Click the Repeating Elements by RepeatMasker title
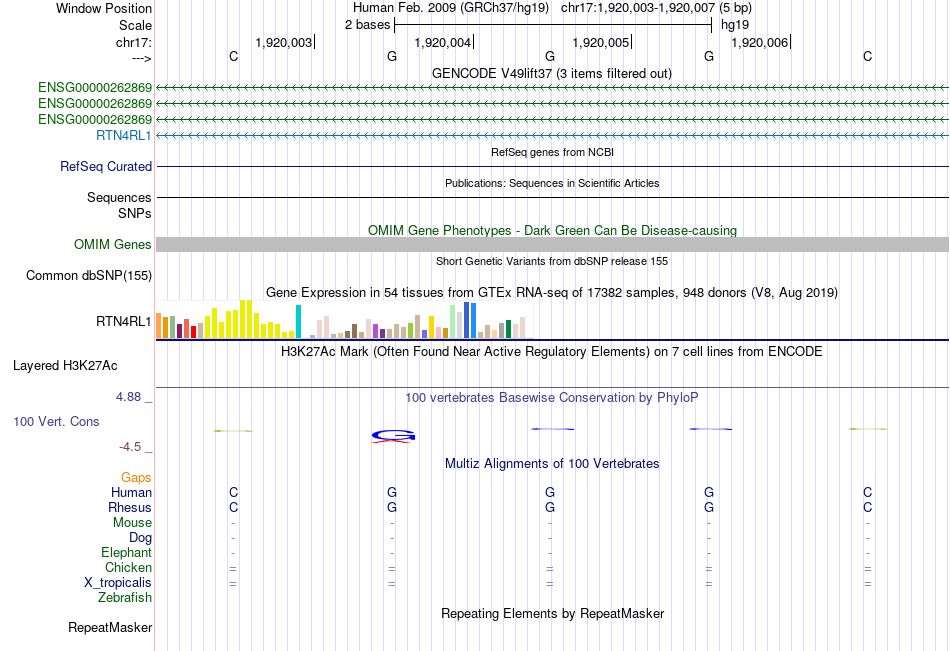This screenshot has height=651, width=950. (x=553, y=613)
